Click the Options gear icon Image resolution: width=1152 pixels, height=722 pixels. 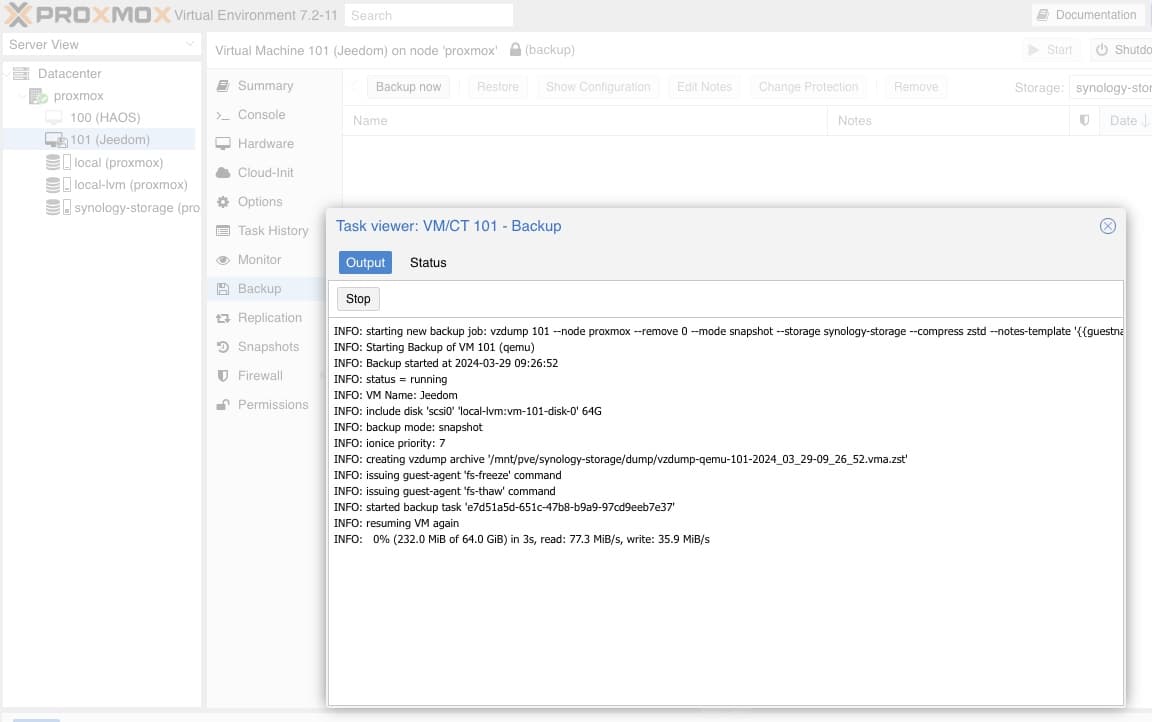223,201
